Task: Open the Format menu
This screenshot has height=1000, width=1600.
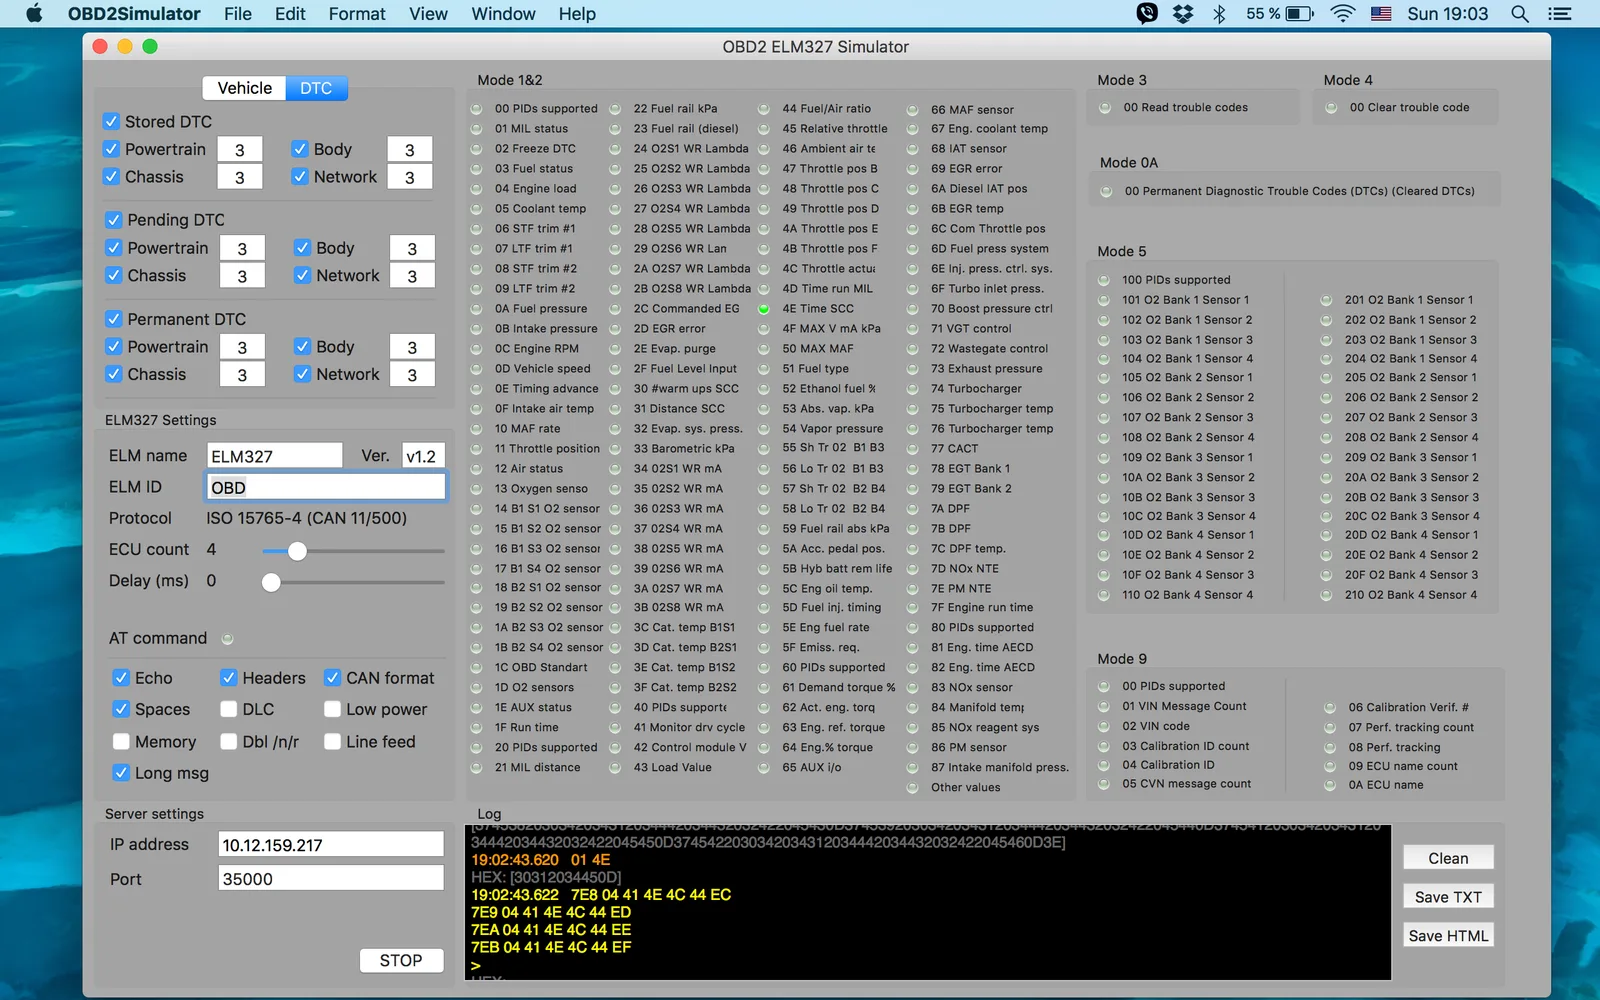Action: click(357, 14)
